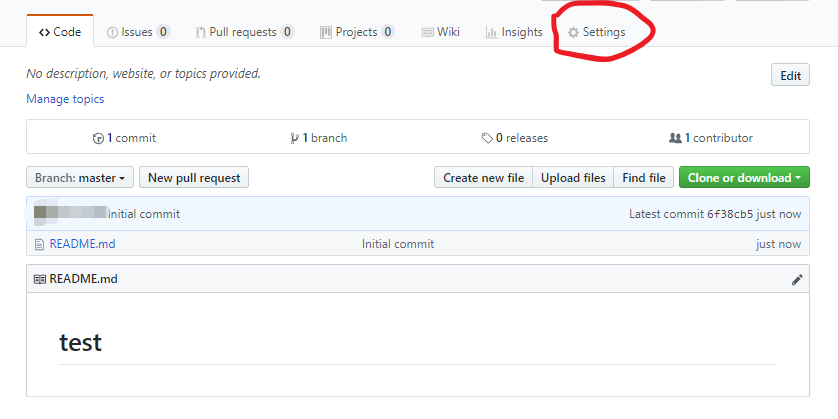Screen dimensions: 838x419
Task: Click the README 'test' heading
Action: (80, 342)
